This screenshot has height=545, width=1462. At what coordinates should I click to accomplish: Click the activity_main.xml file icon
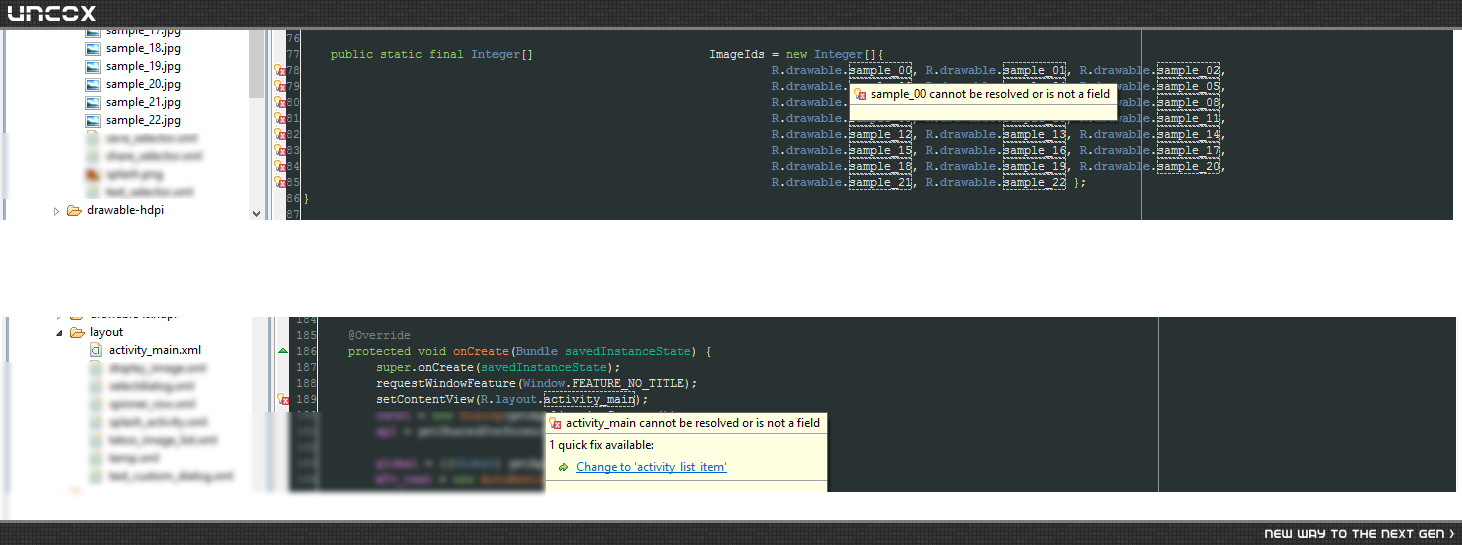pos(96,350)
